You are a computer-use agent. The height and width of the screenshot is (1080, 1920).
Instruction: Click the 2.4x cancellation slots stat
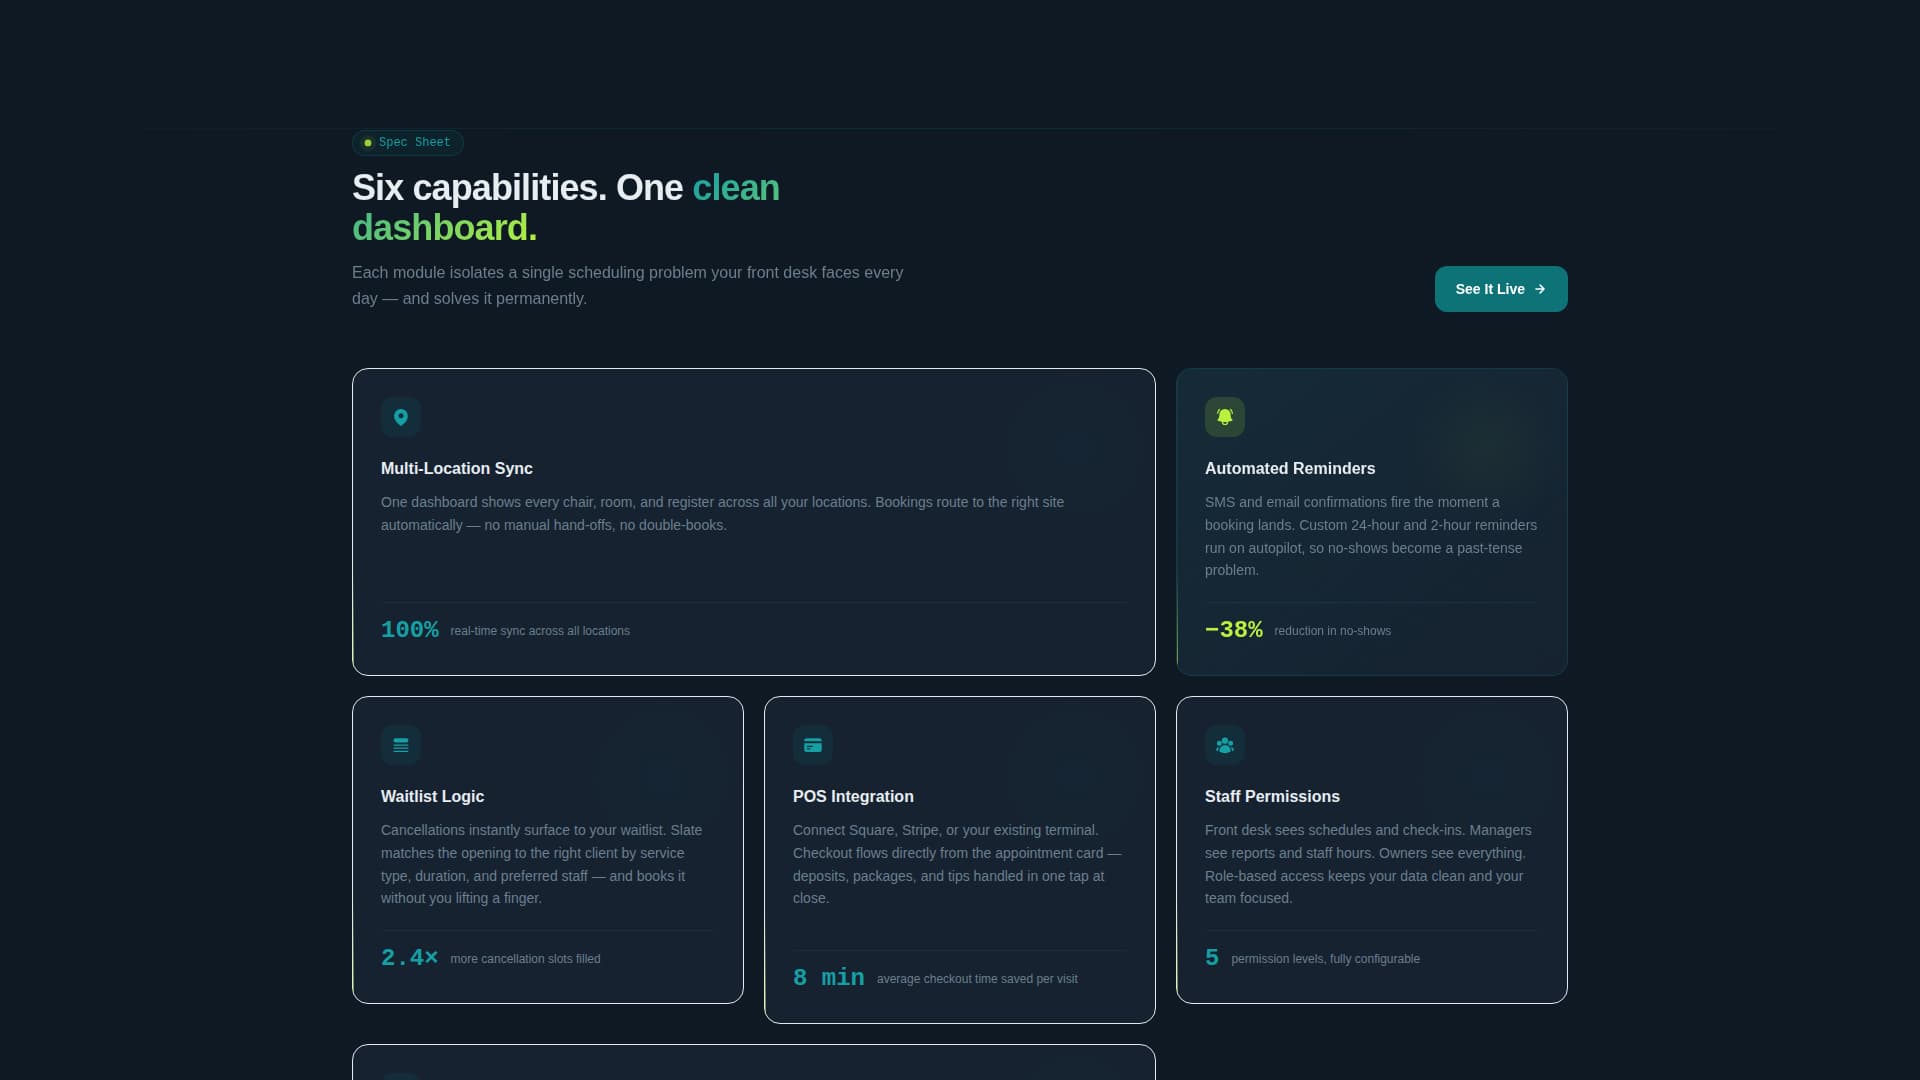409,957
